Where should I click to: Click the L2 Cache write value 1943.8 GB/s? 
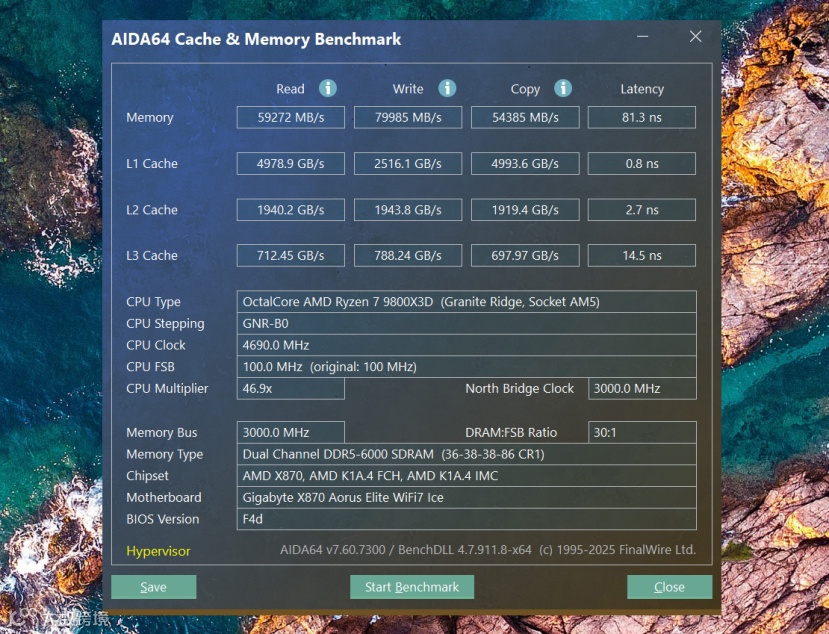pos(408,210)
